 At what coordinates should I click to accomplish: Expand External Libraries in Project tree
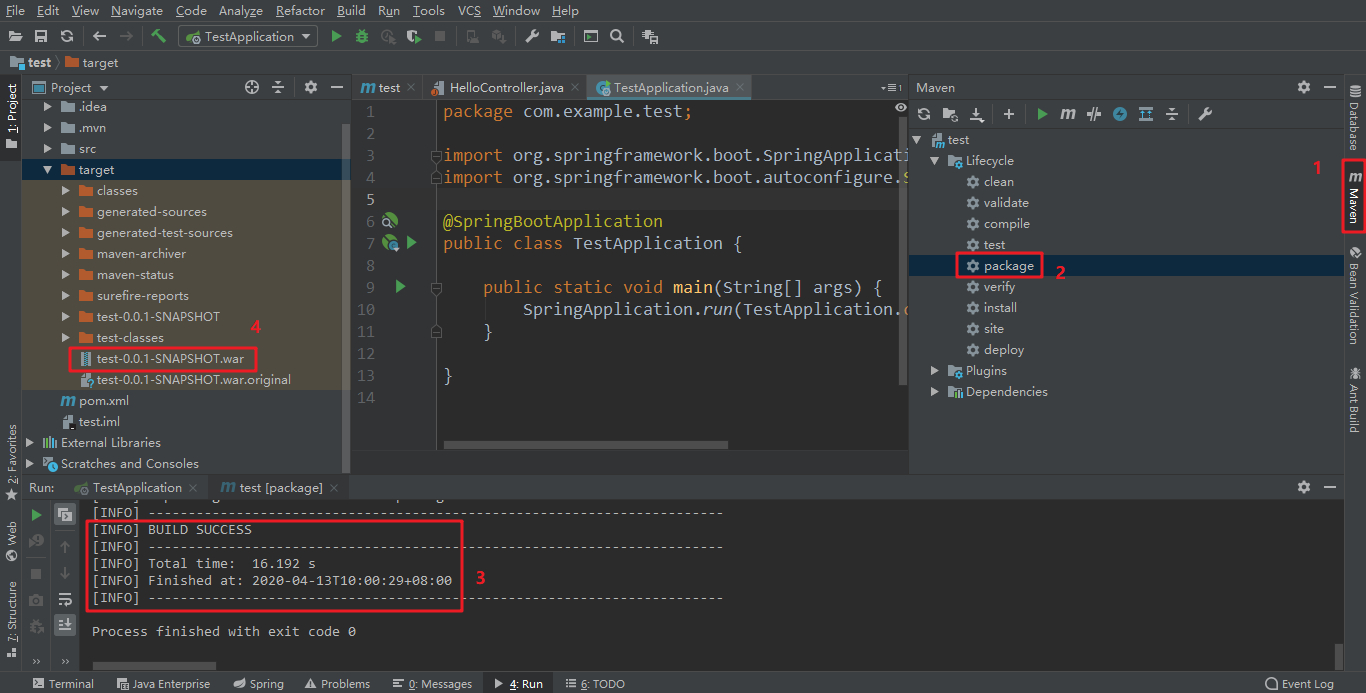(x=29, y=443)
